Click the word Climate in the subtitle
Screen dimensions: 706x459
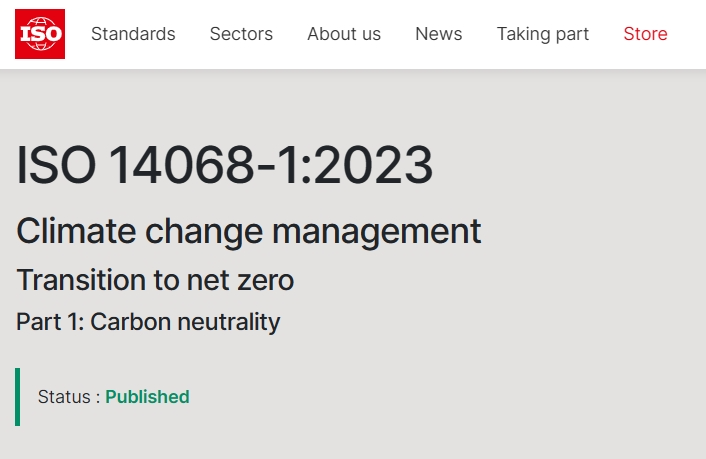click(75, 231)
